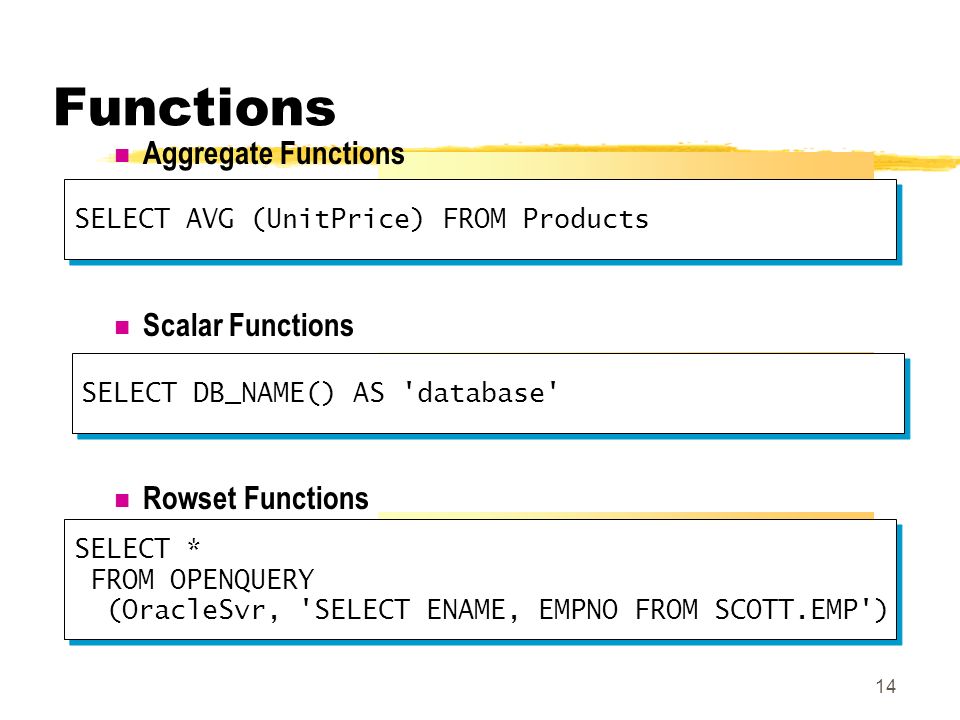Click the DB_NAME() function text
This screenshot has height=720, width=960.
(x=263, y=393)
